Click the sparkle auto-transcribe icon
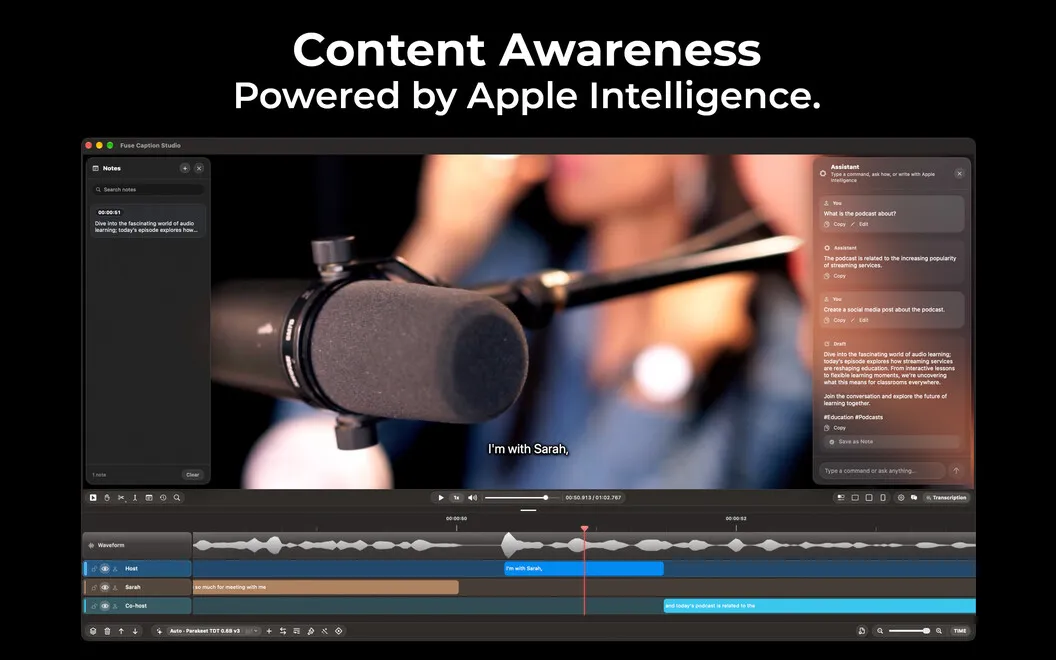 pos(160,631)
